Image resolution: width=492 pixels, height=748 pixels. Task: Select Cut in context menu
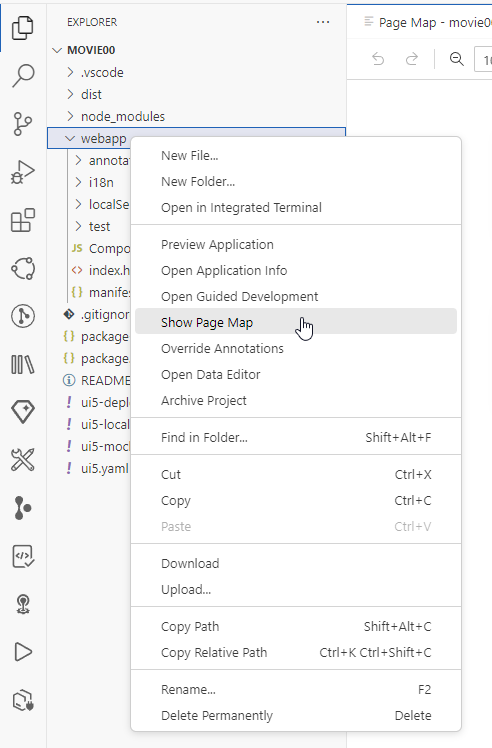tap(296, 475)
